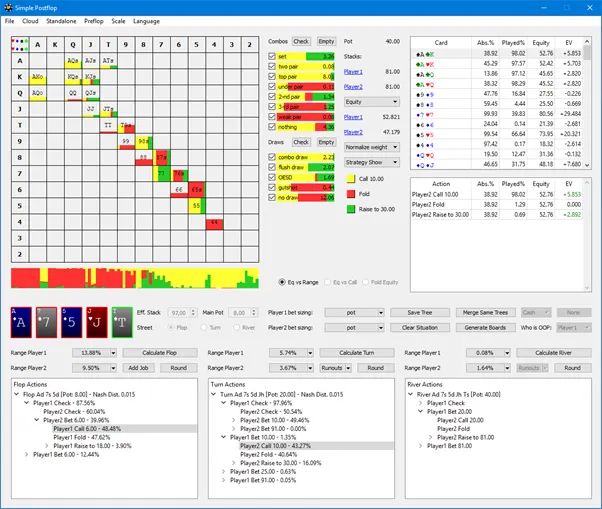This screenshot has width=602, height=509.
Task: Open the 'Normalize weight' dropdown
Action: [x=371, y=146]
